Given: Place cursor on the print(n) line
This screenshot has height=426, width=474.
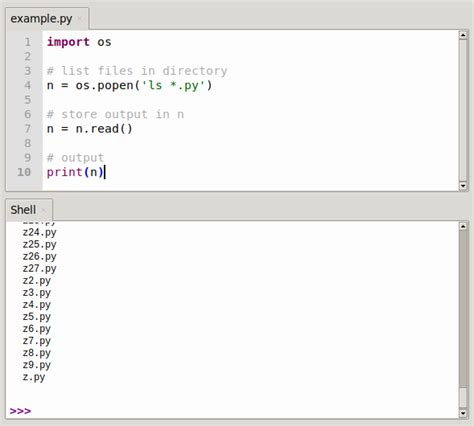Looking at the screenshot, I should point(75,172).
